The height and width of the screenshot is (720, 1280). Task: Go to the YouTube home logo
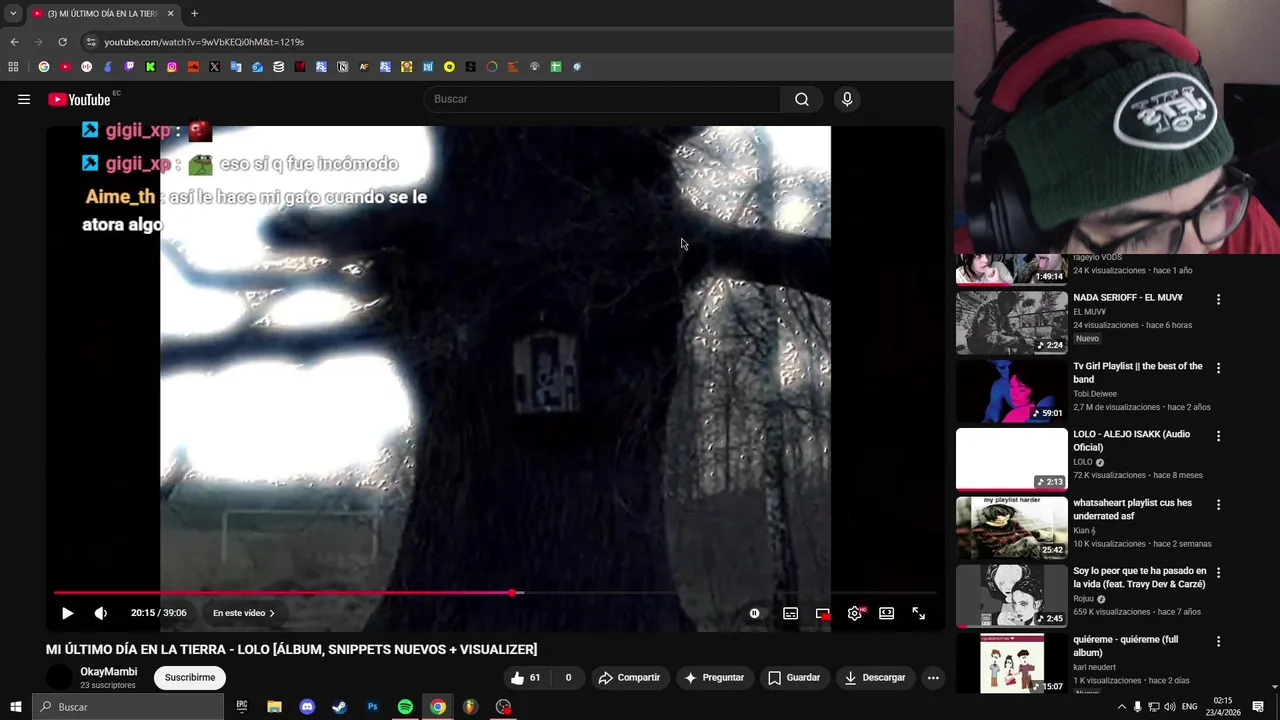click(79, 99)
